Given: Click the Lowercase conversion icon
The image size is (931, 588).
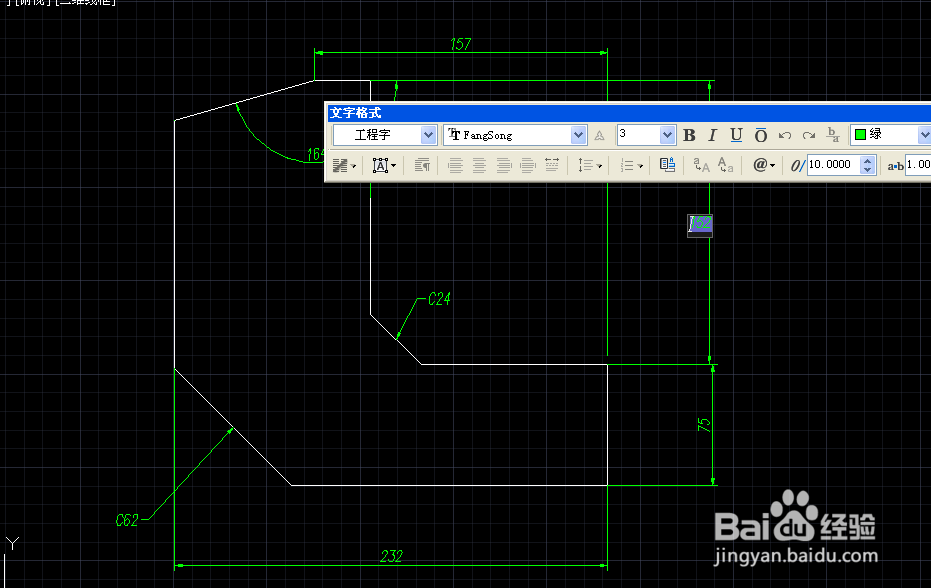Looking at the screenshot, I should point(726,165).
